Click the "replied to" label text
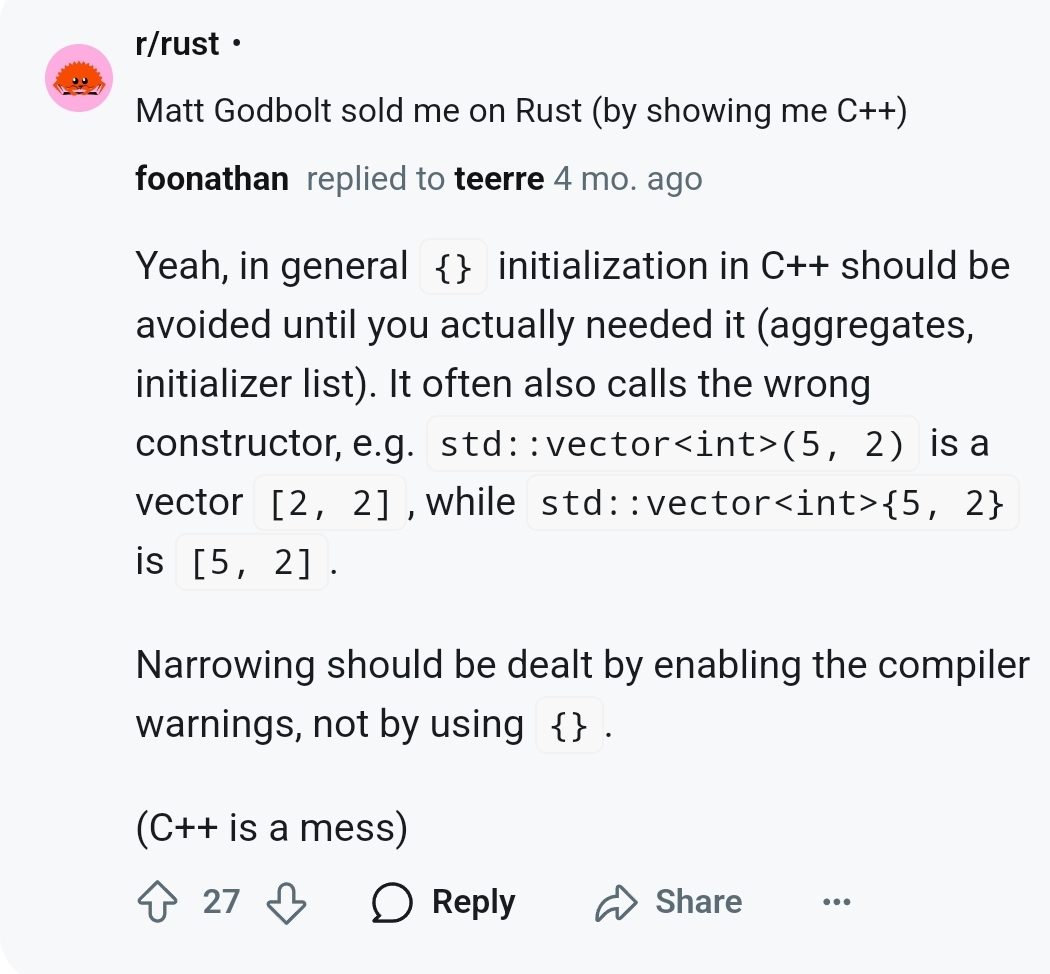Image resolution: width=1050 pixels, height=974 pixels. (x=375, y=179)
